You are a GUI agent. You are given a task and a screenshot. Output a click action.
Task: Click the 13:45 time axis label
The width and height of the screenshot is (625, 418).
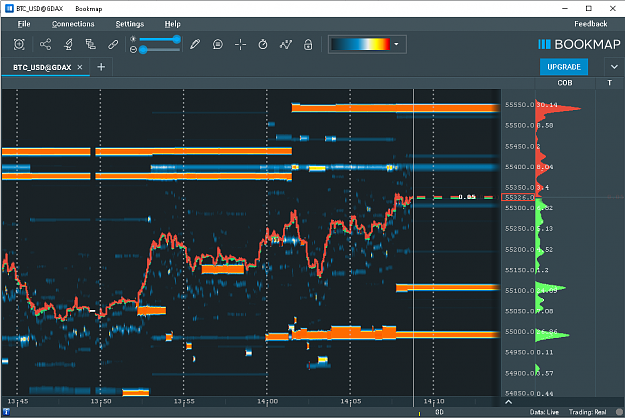(18, 401)
